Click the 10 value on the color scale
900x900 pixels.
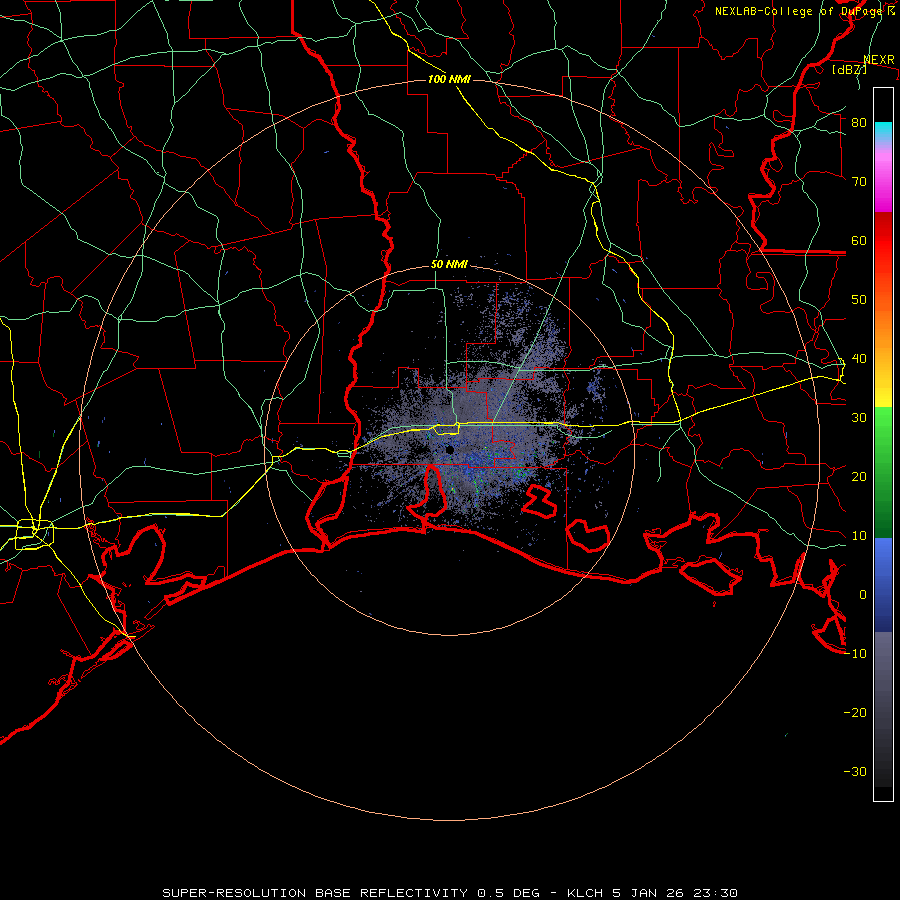coord(859,536)
